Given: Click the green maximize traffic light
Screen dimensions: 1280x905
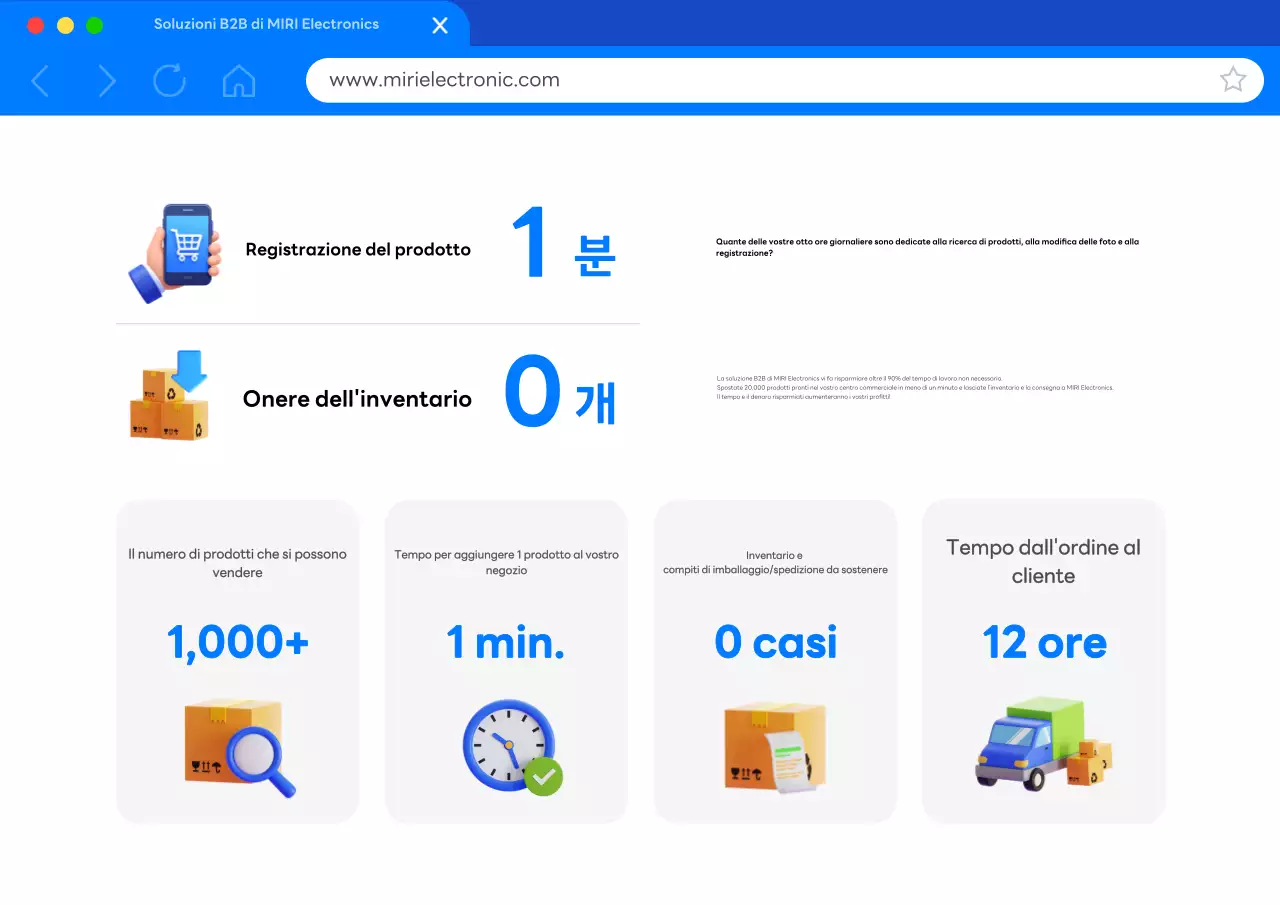Looking at the screenshot, I should click(x=95, y=25).
